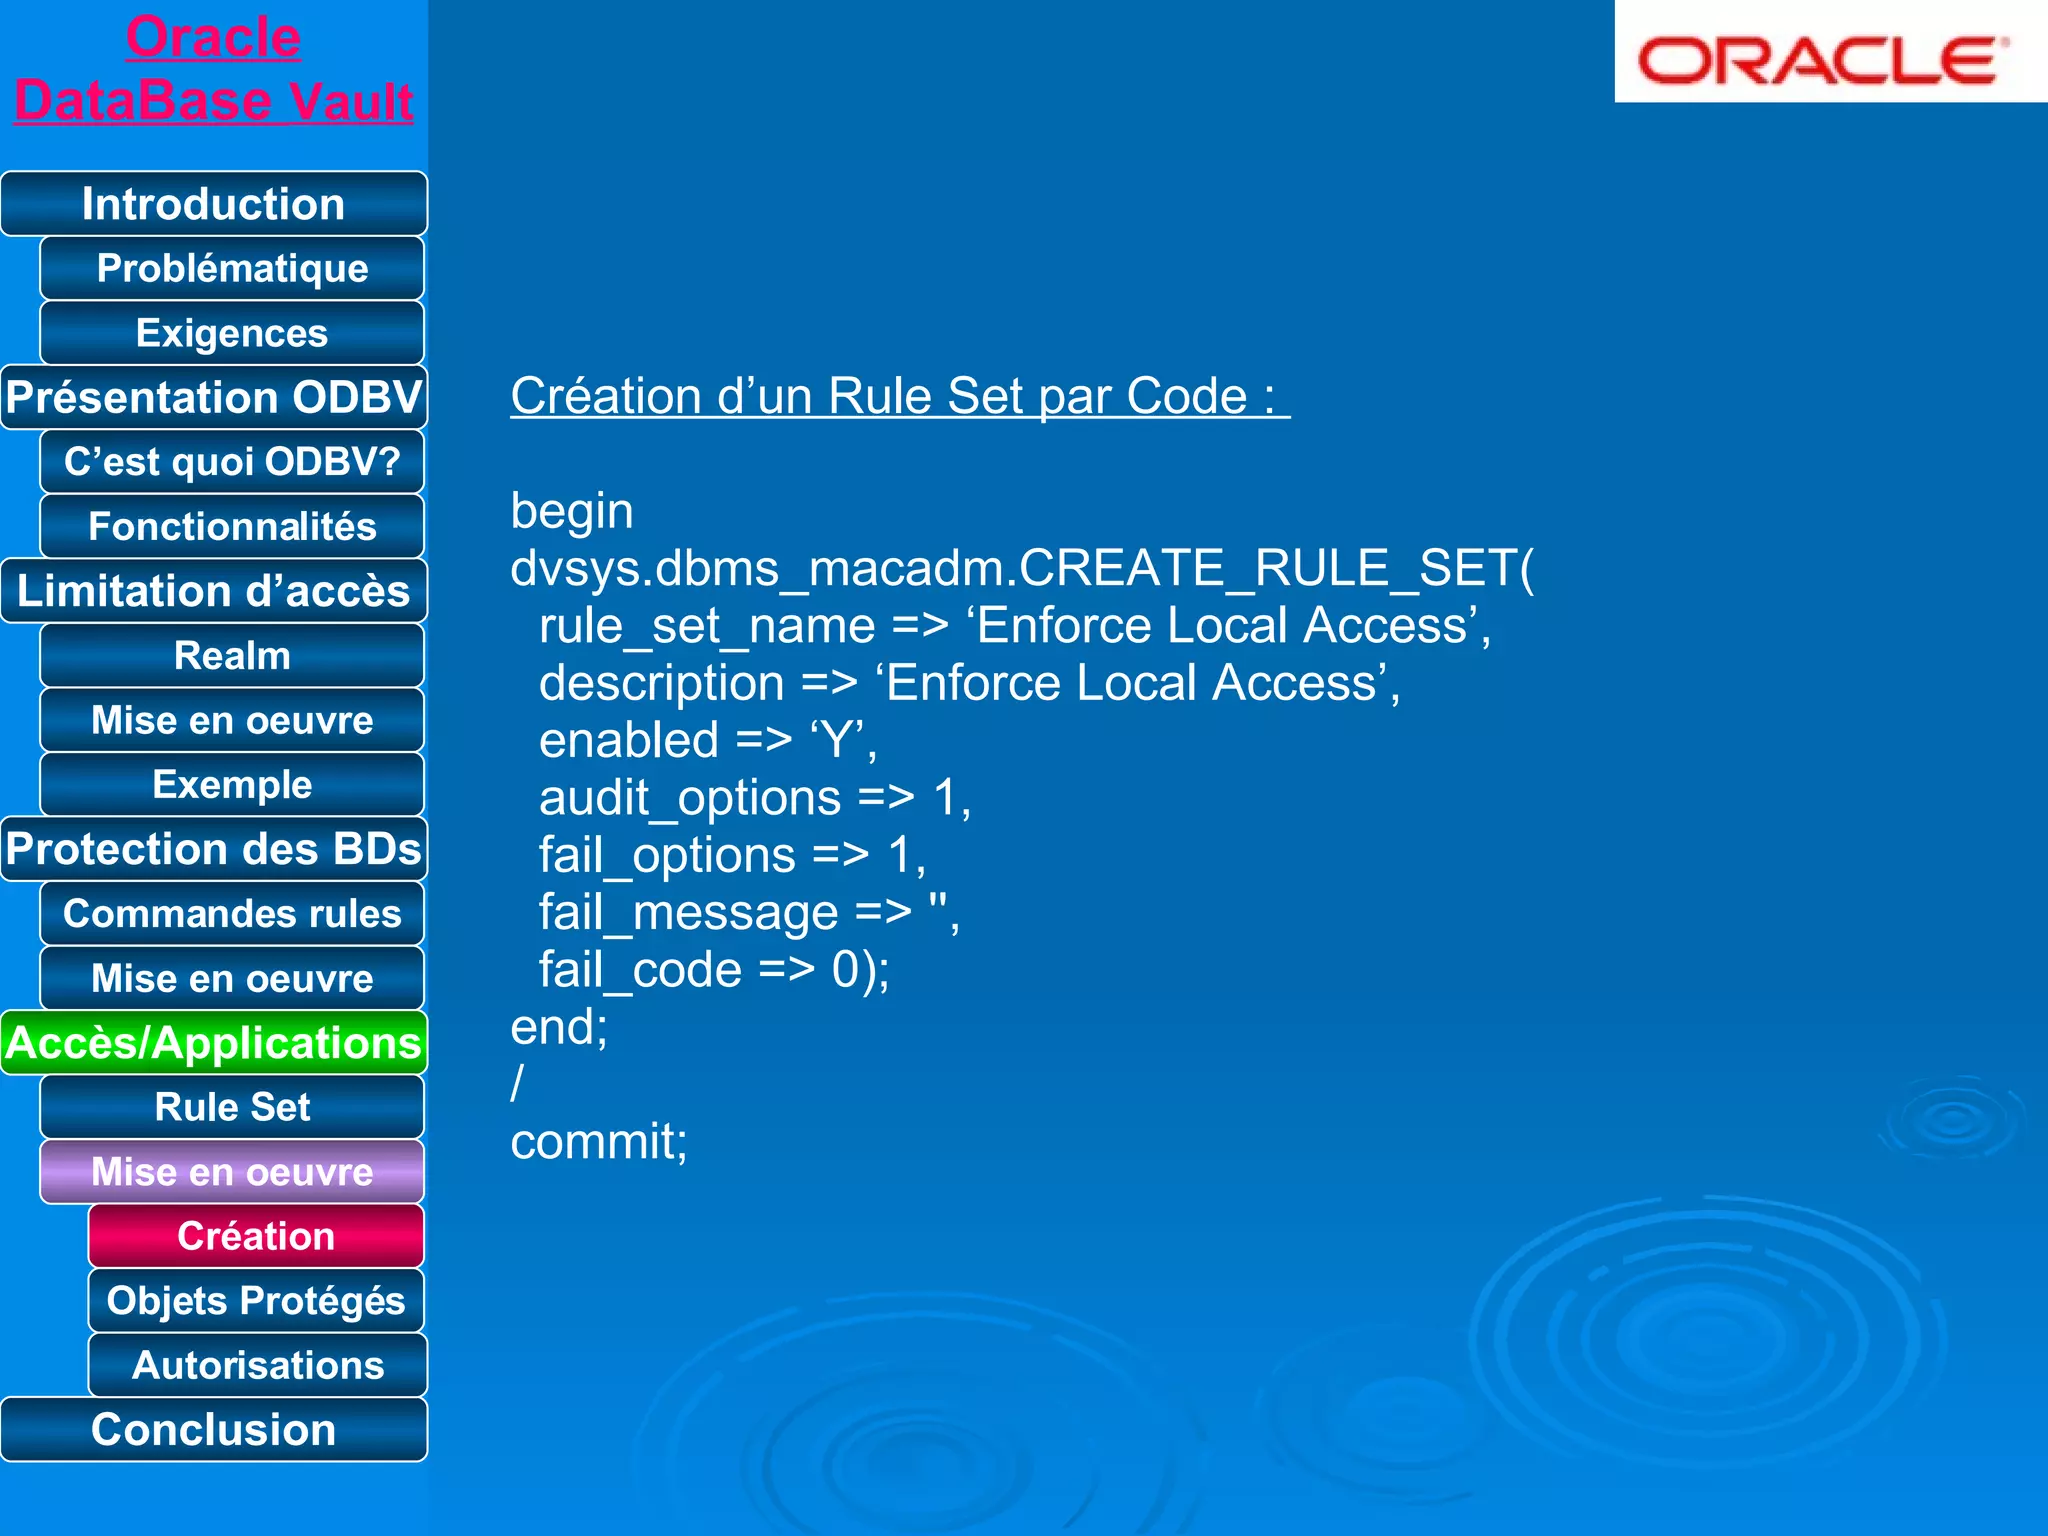Open the Oracle DataBase Vault title link
2048x1536 pixels.
point(213,69)
